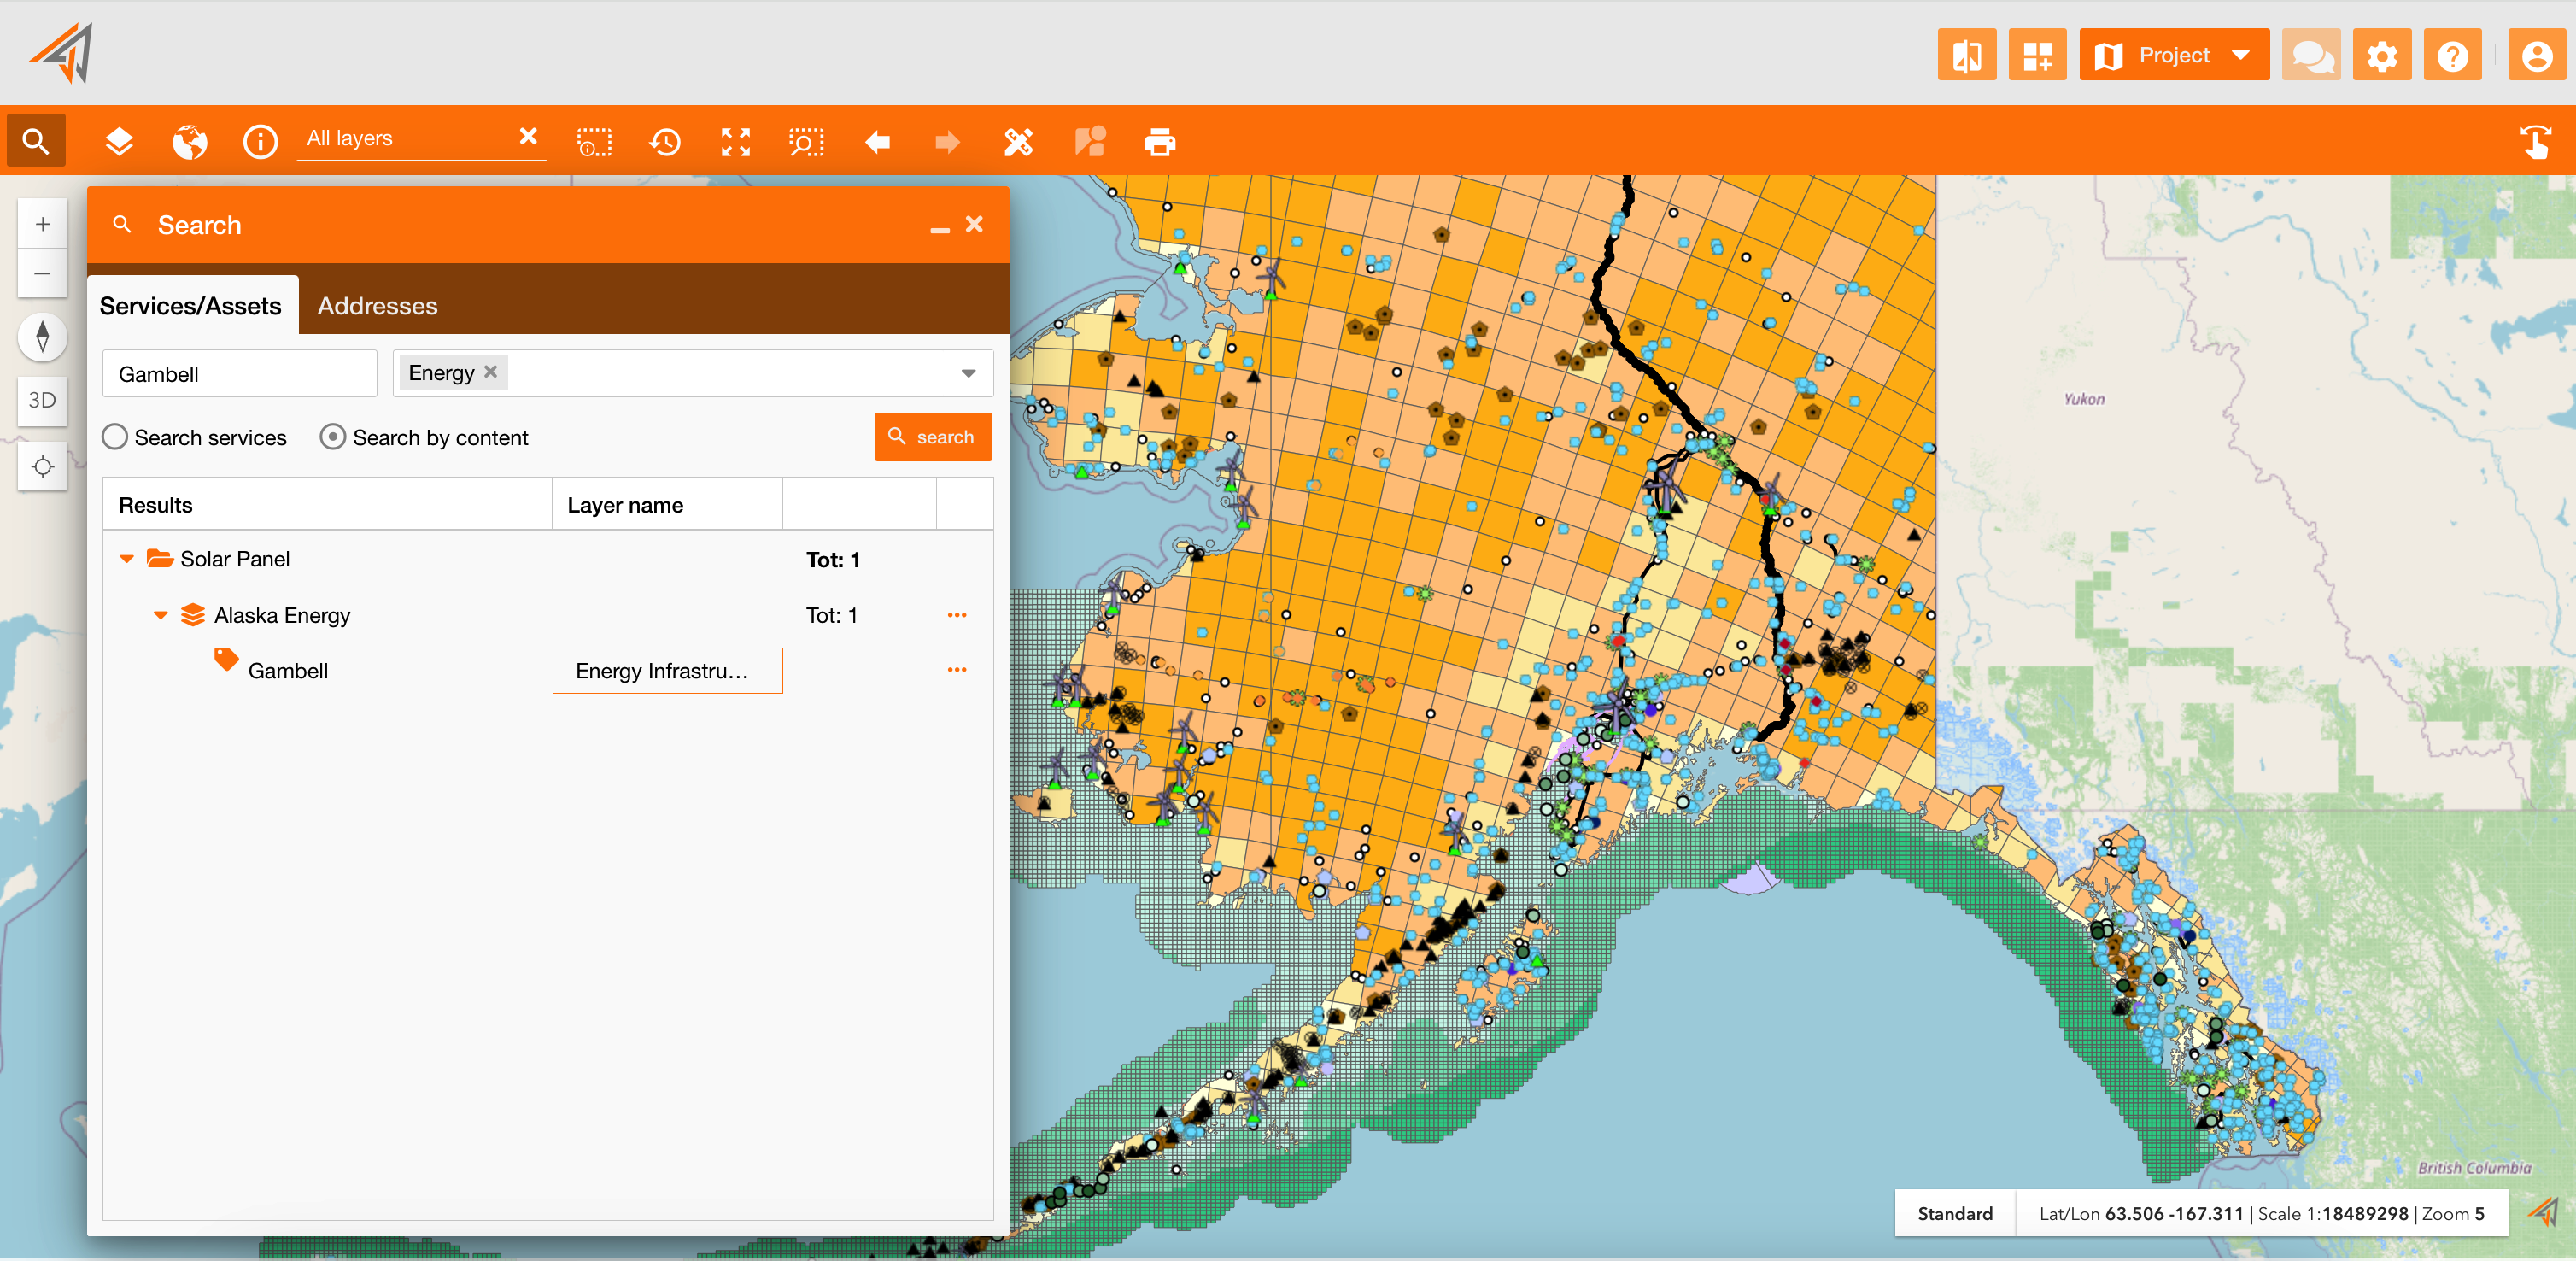Image resolution: width=2576 pixels, height=1261 pixels.
Task: Click the orange search button
Action: 933,437
